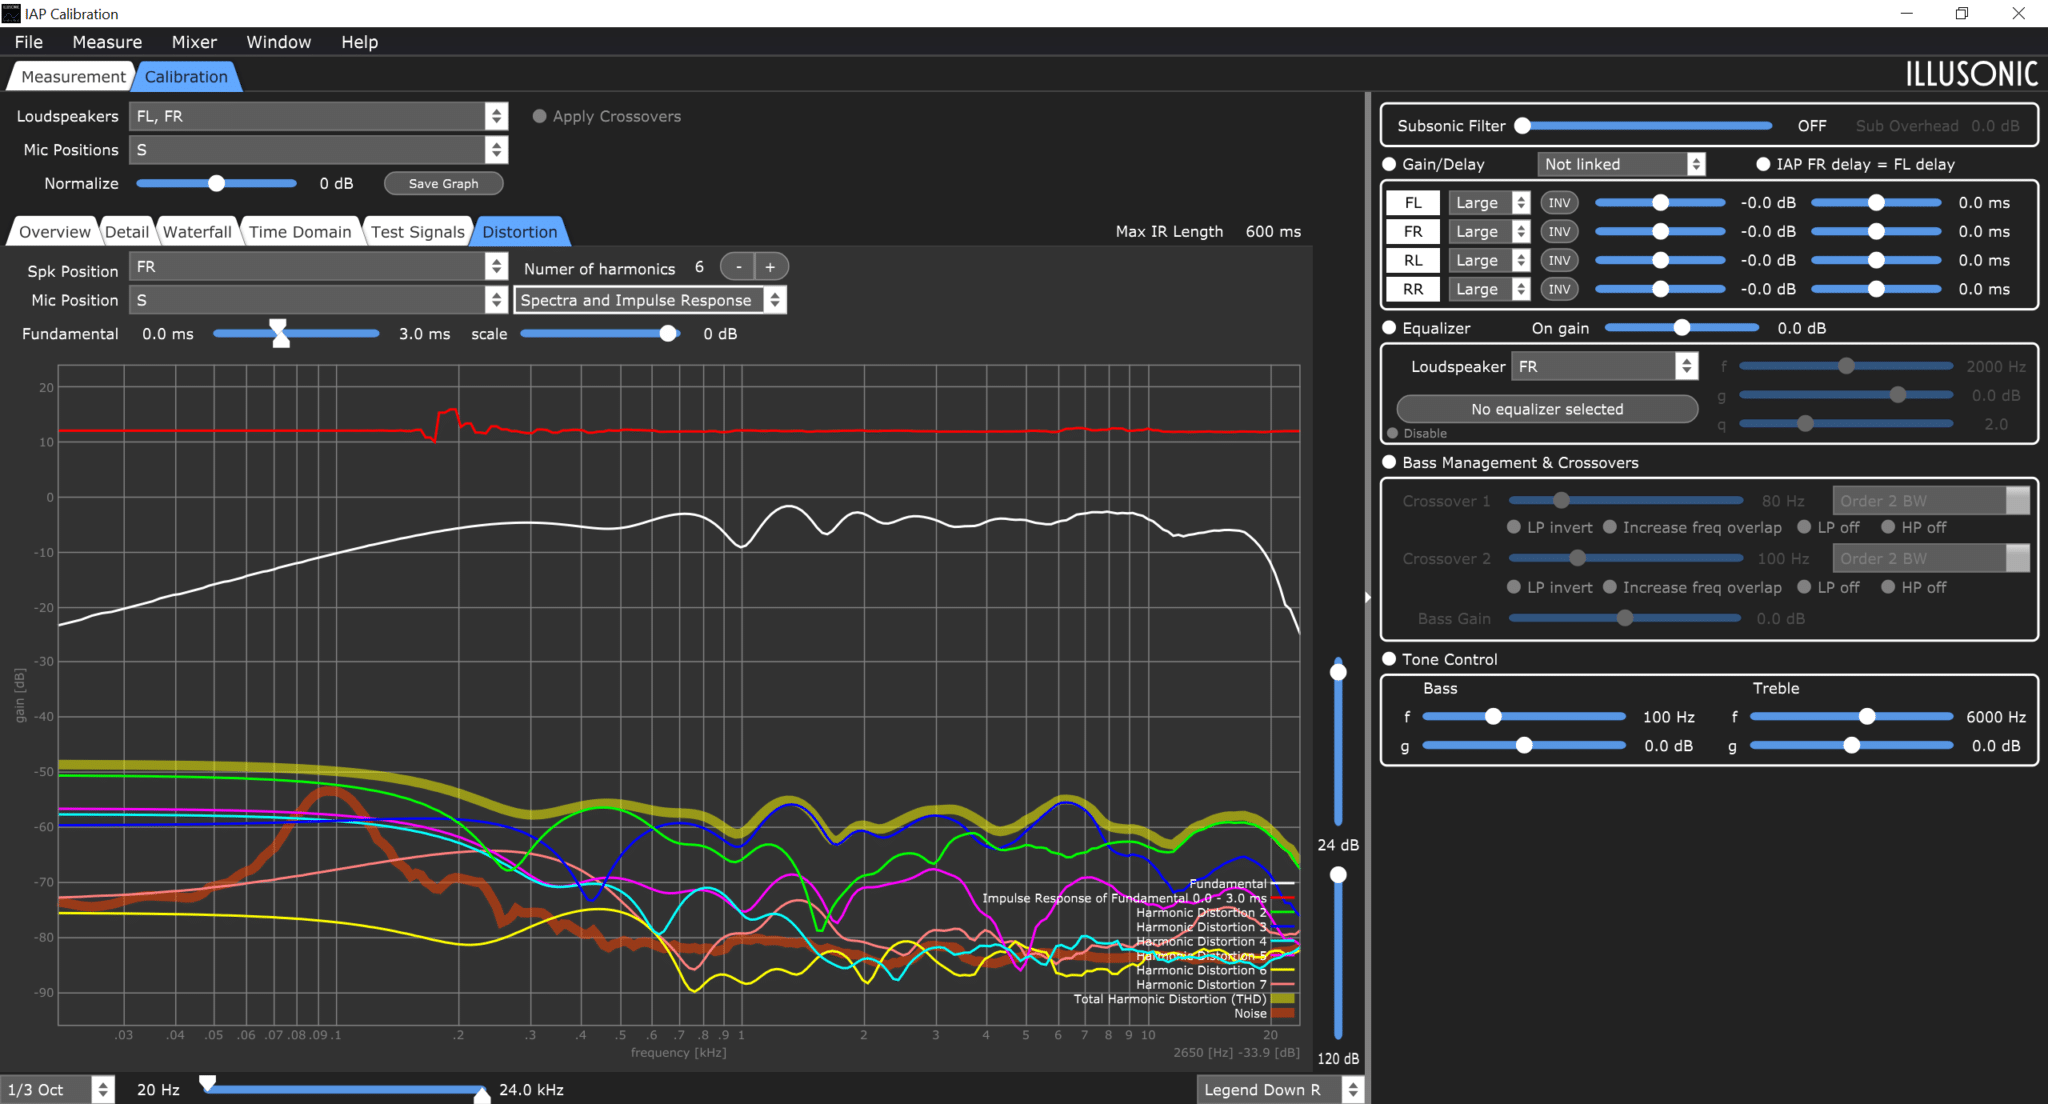Click the Bass frequency slider
The image size is (2048, 1104).
point(1524,717)
